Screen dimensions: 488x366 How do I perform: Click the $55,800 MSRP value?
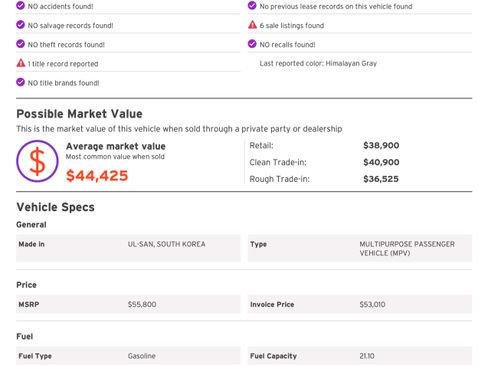click(142, 304)
